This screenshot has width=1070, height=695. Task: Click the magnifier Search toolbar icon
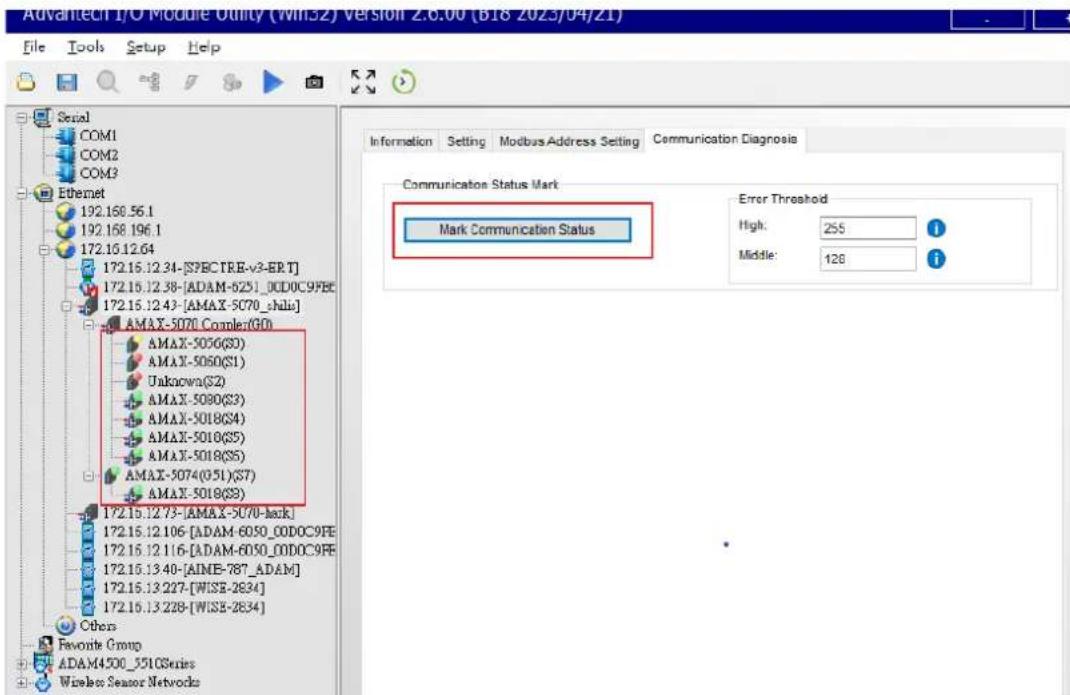click(107, 83)
